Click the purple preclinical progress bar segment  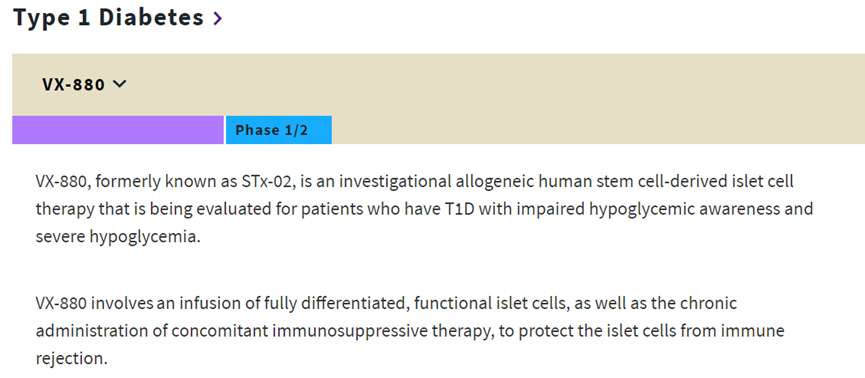[118, 130]
